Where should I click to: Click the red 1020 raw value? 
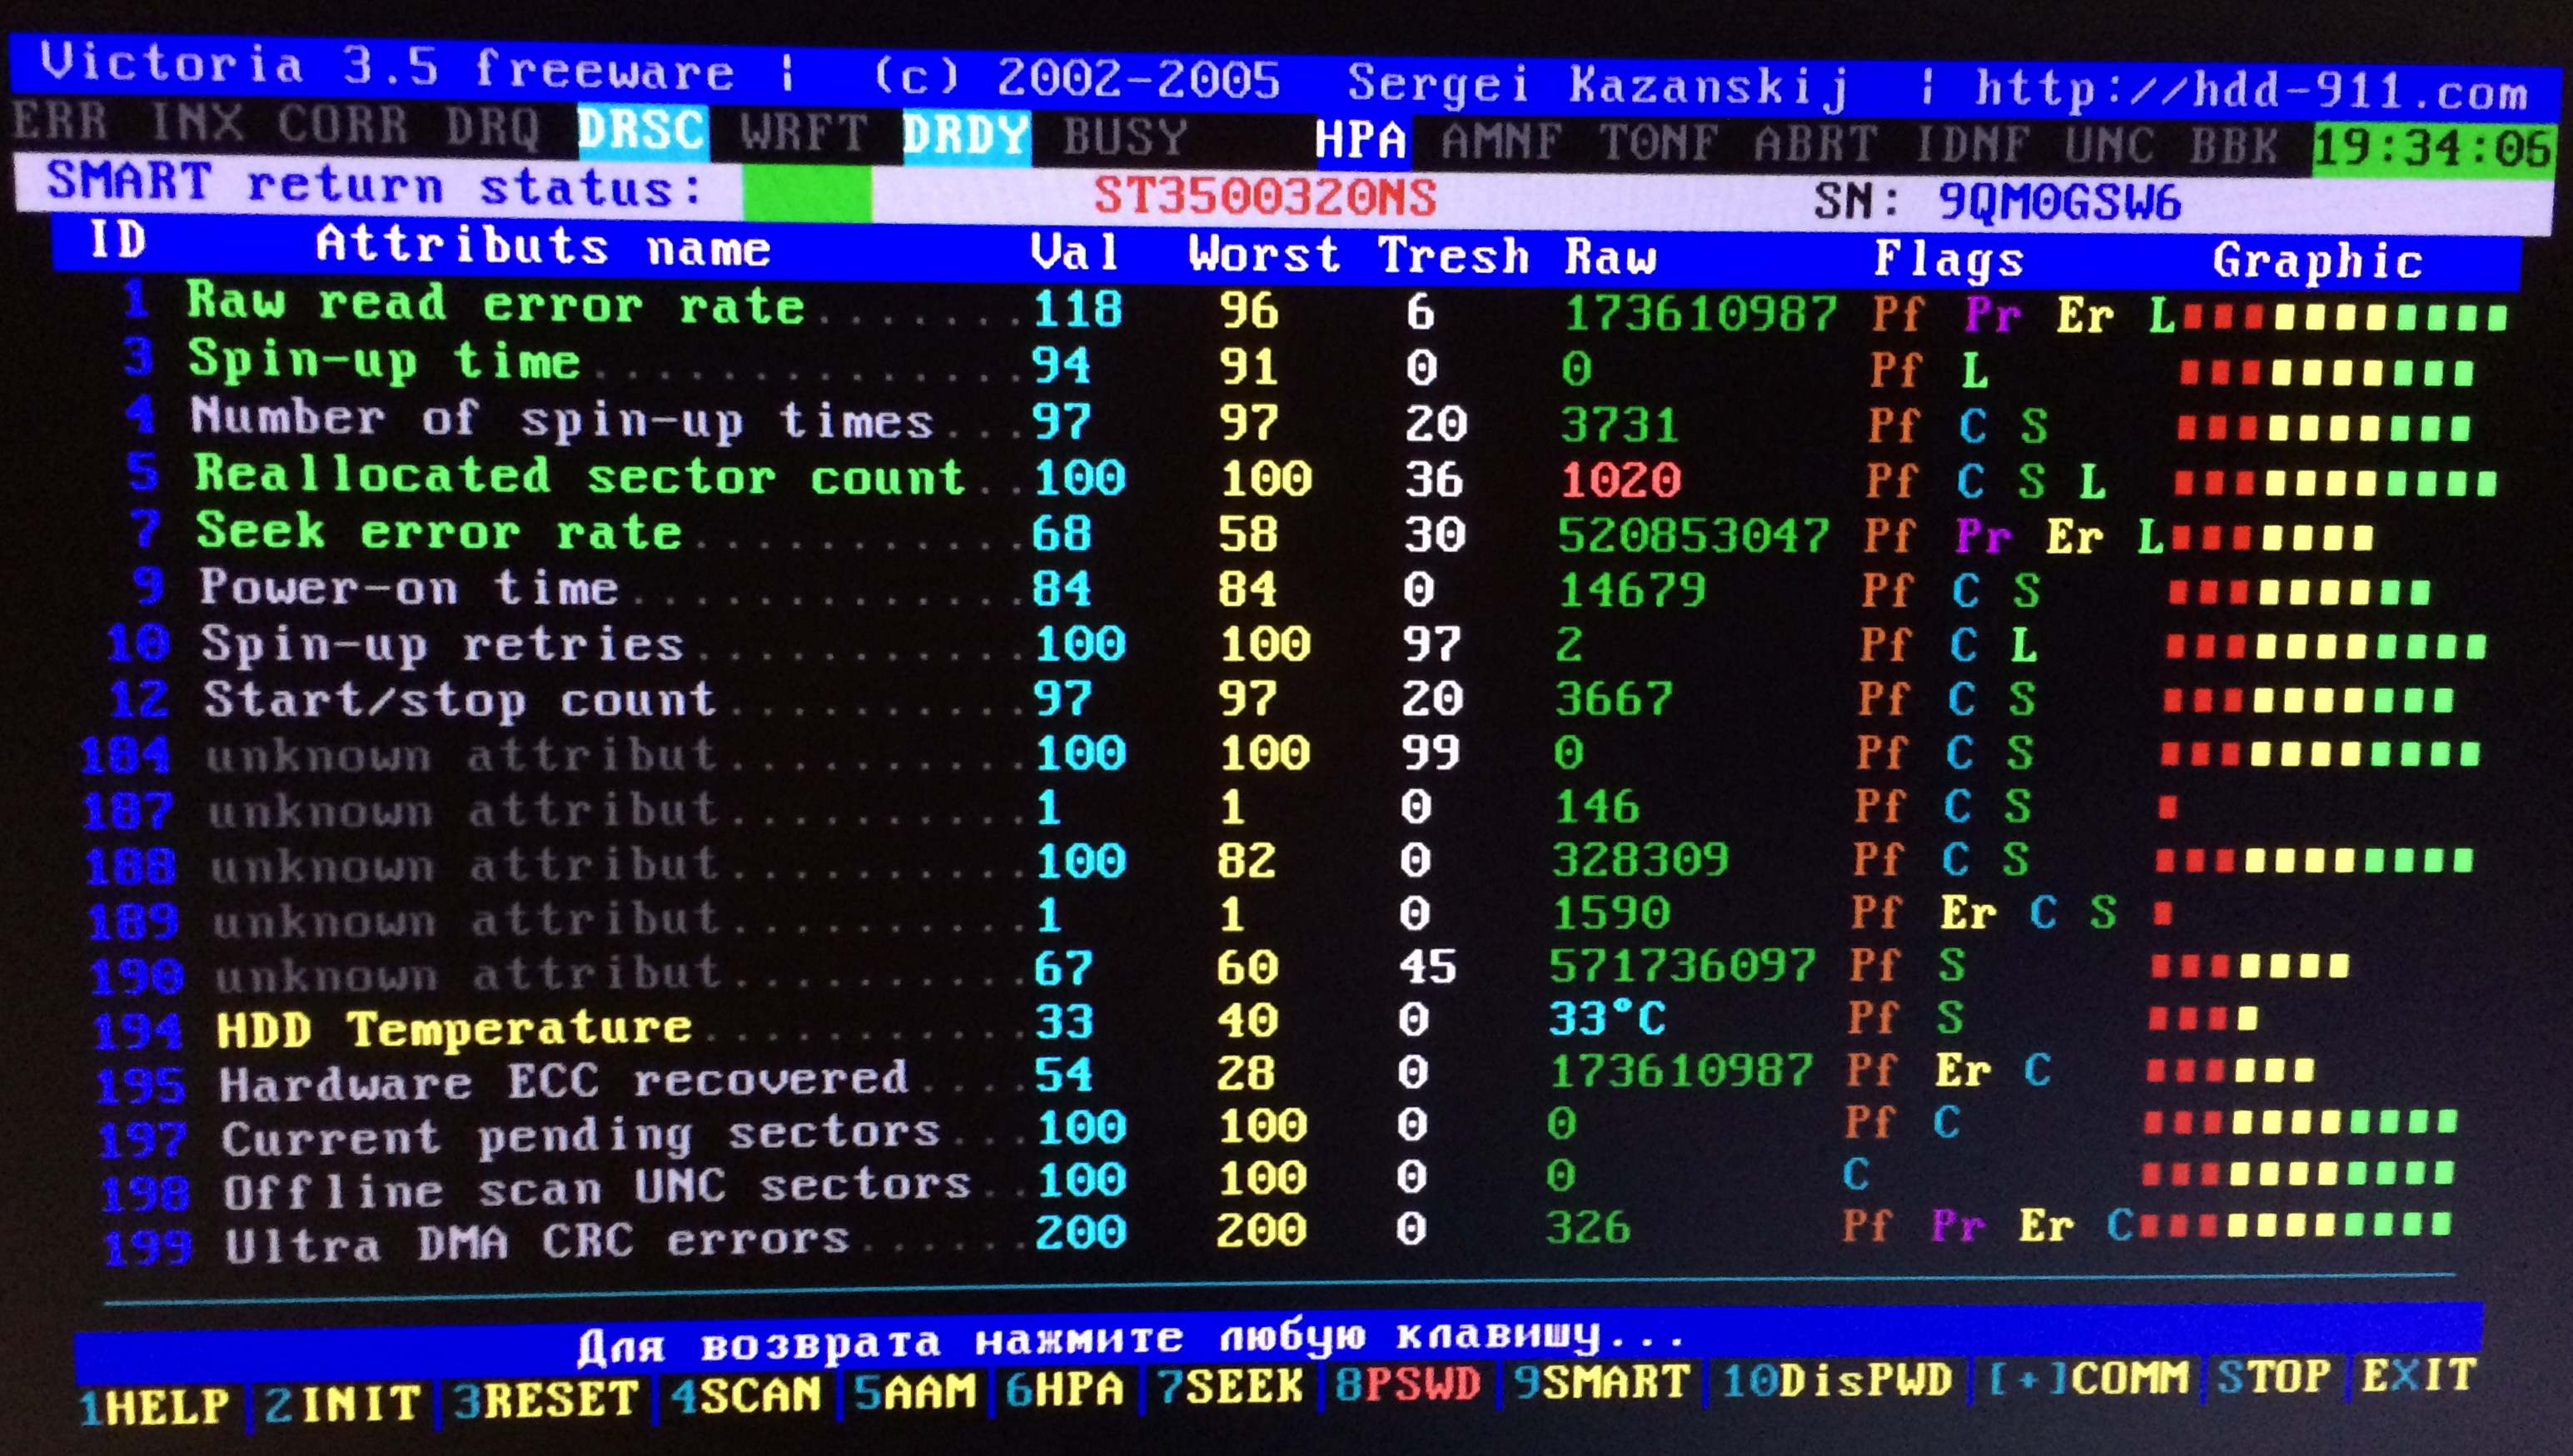[x=1621, y=481]
